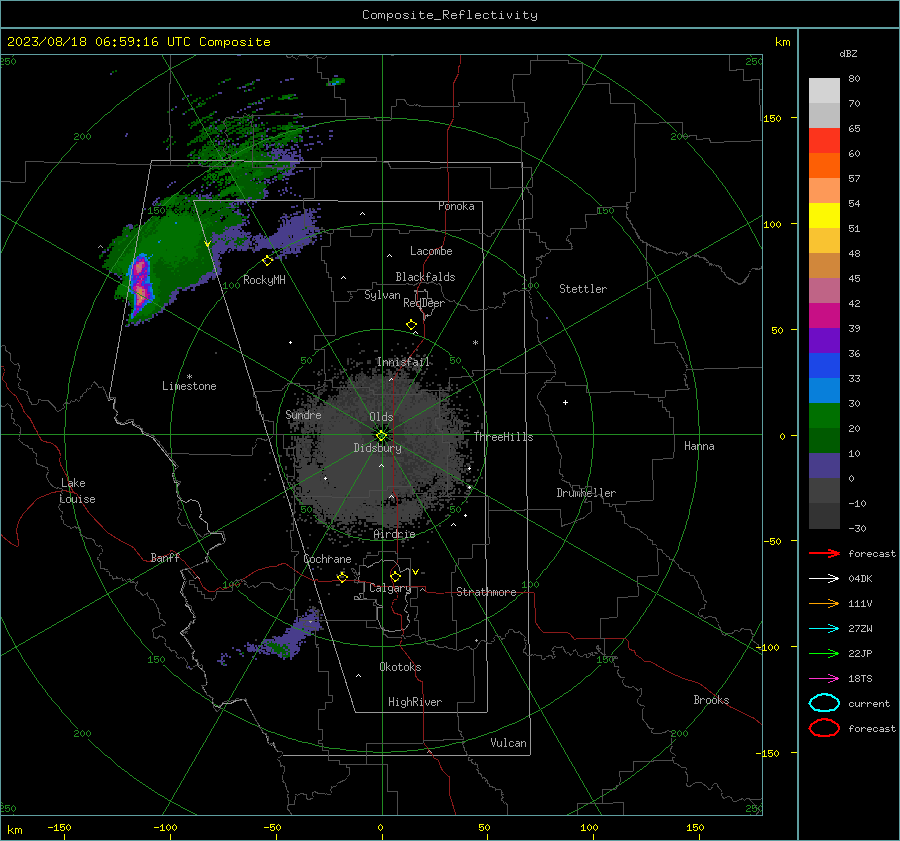
Task: Click the cyan current ellipse icon
Action: [x=824, y=703]
